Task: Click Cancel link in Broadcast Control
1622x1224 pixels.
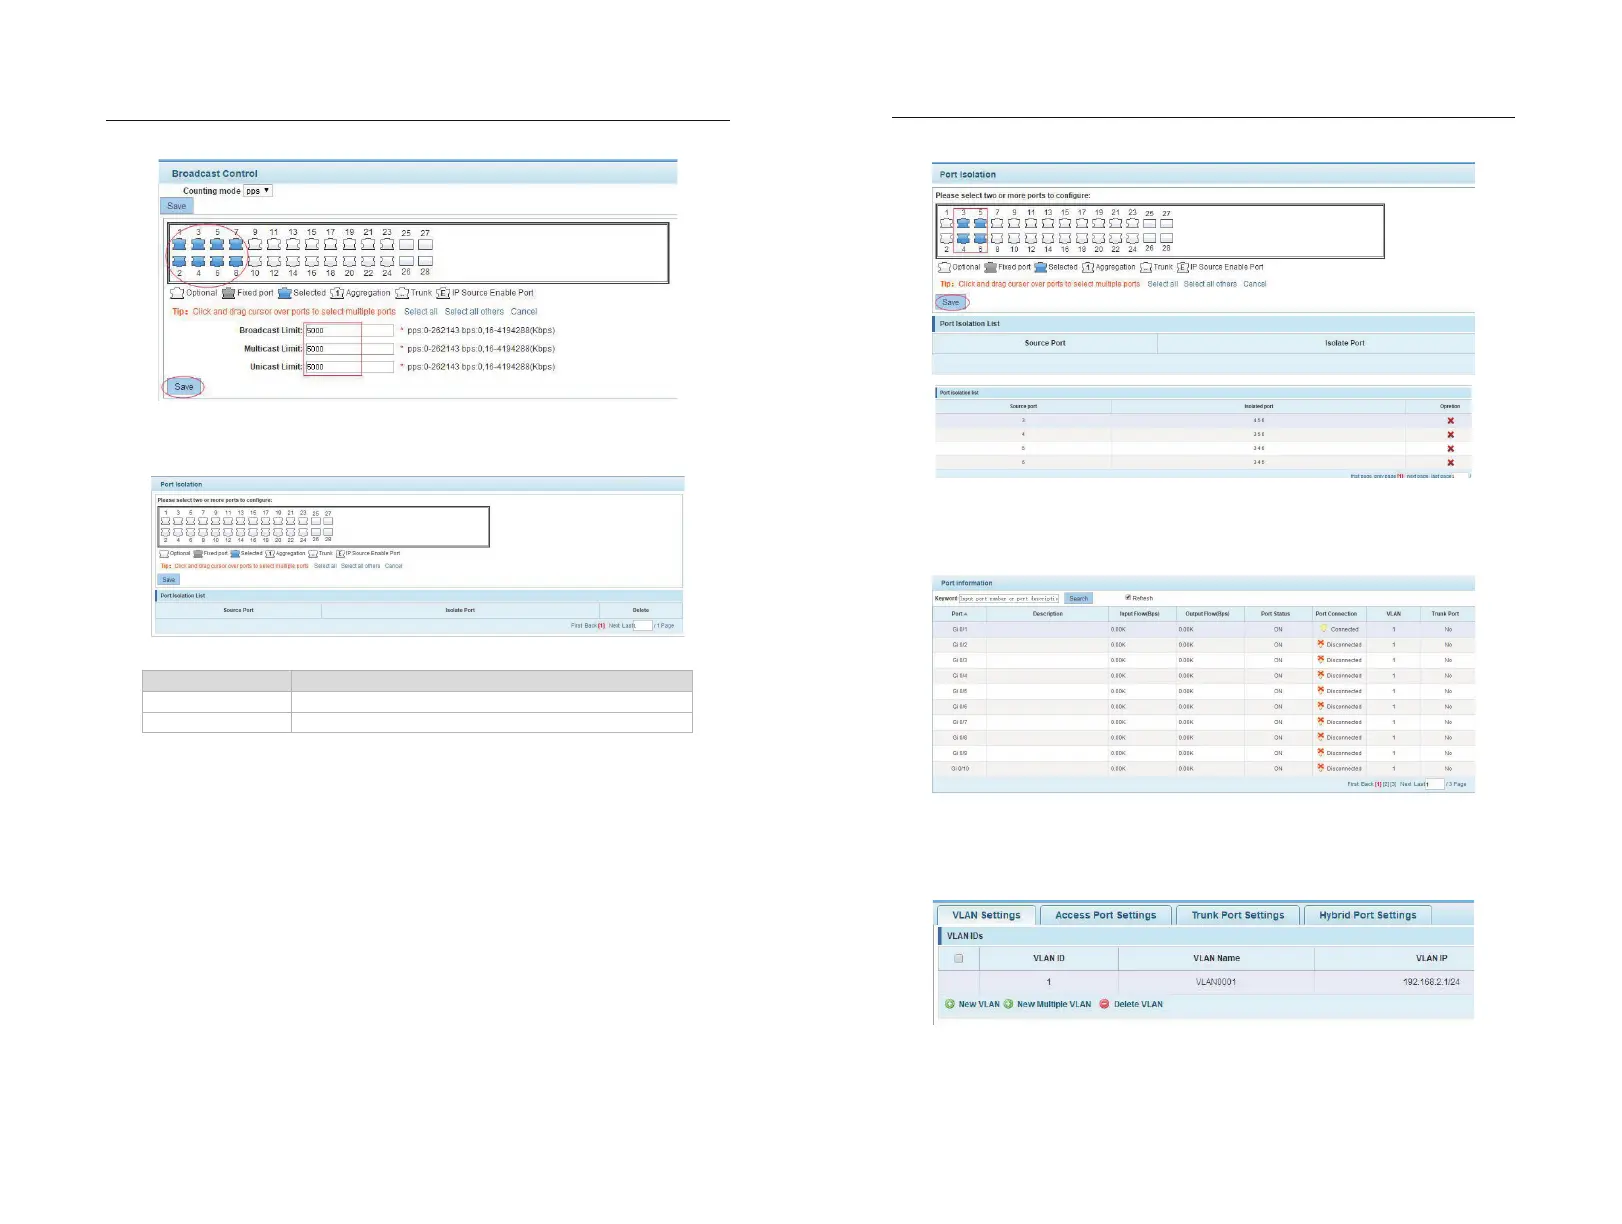Action: 524,312
